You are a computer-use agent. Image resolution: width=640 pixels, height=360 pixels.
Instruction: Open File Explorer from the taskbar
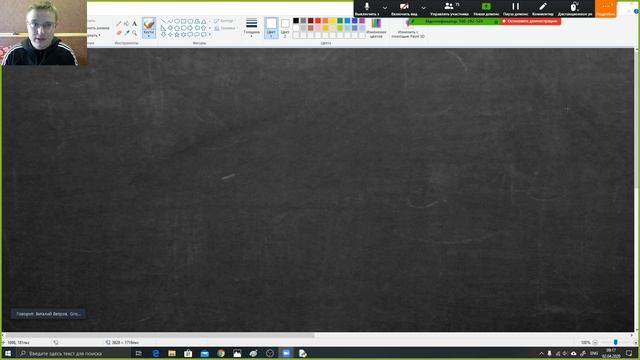(x=172, y=353)
